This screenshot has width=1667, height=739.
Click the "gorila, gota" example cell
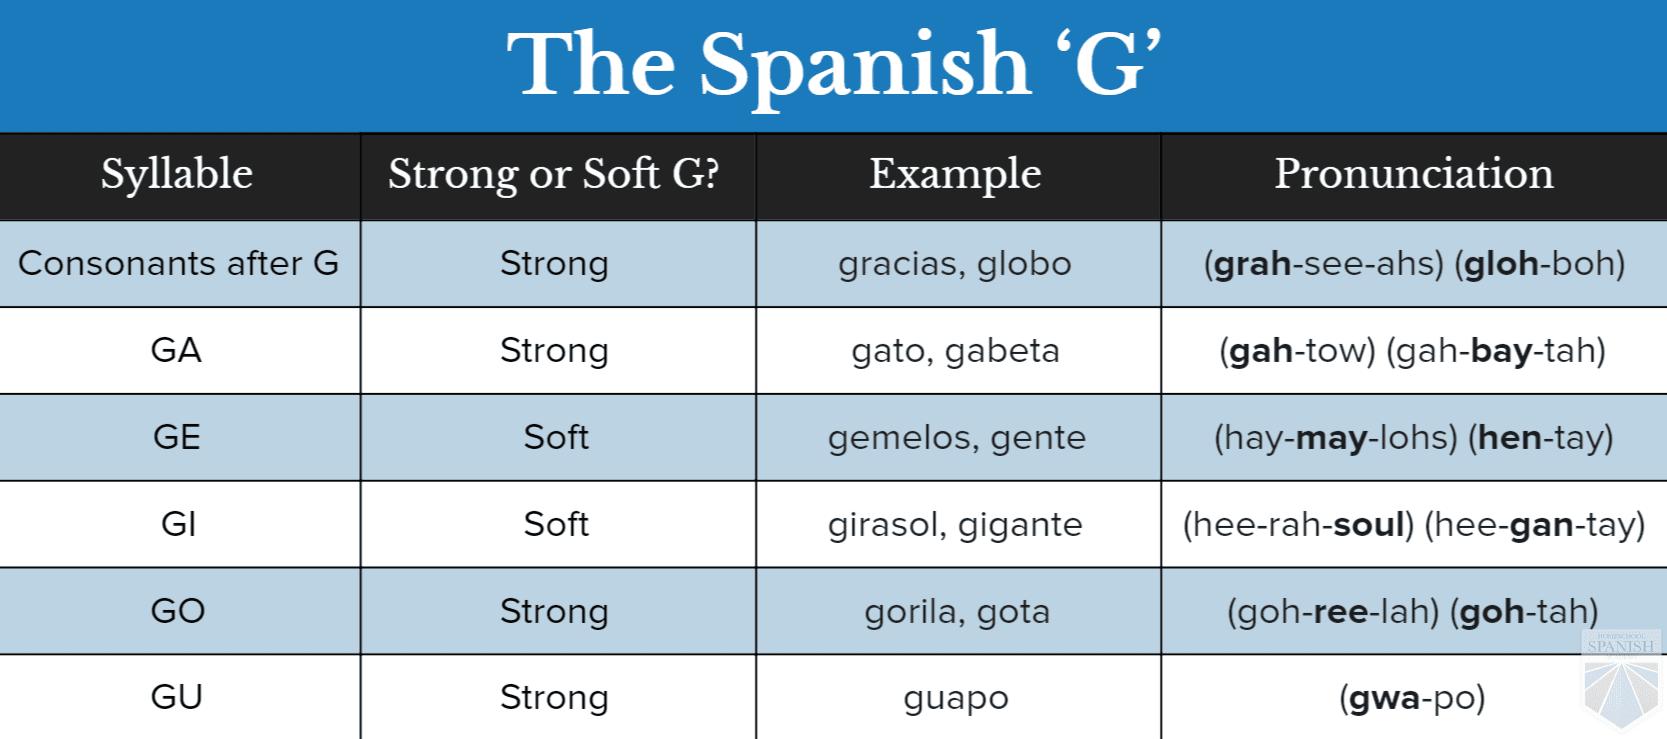957,611
